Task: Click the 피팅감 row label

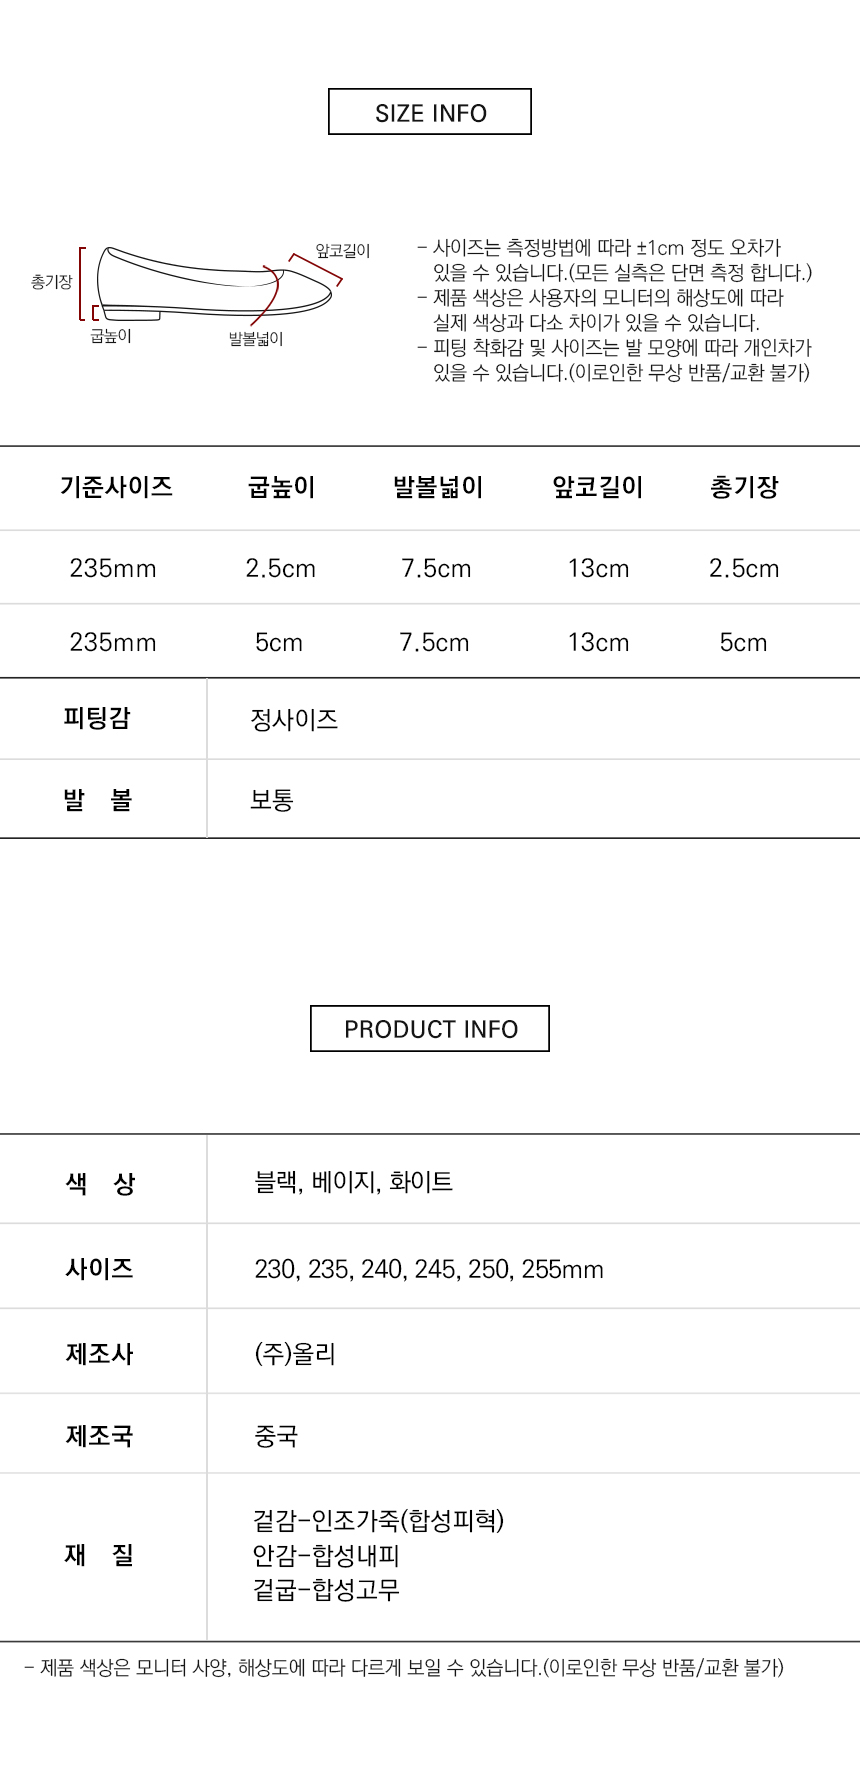Action: coord(97,718)
